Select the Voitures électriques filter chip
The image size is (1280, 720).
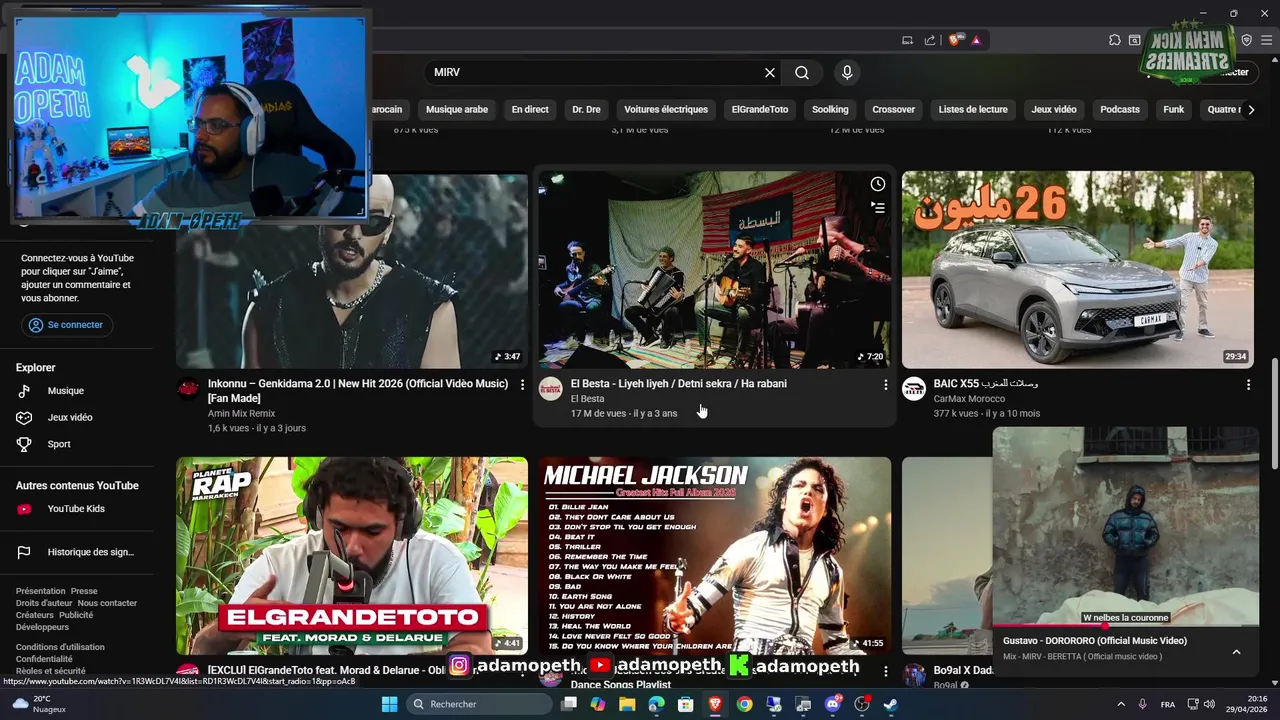[666, 110]
